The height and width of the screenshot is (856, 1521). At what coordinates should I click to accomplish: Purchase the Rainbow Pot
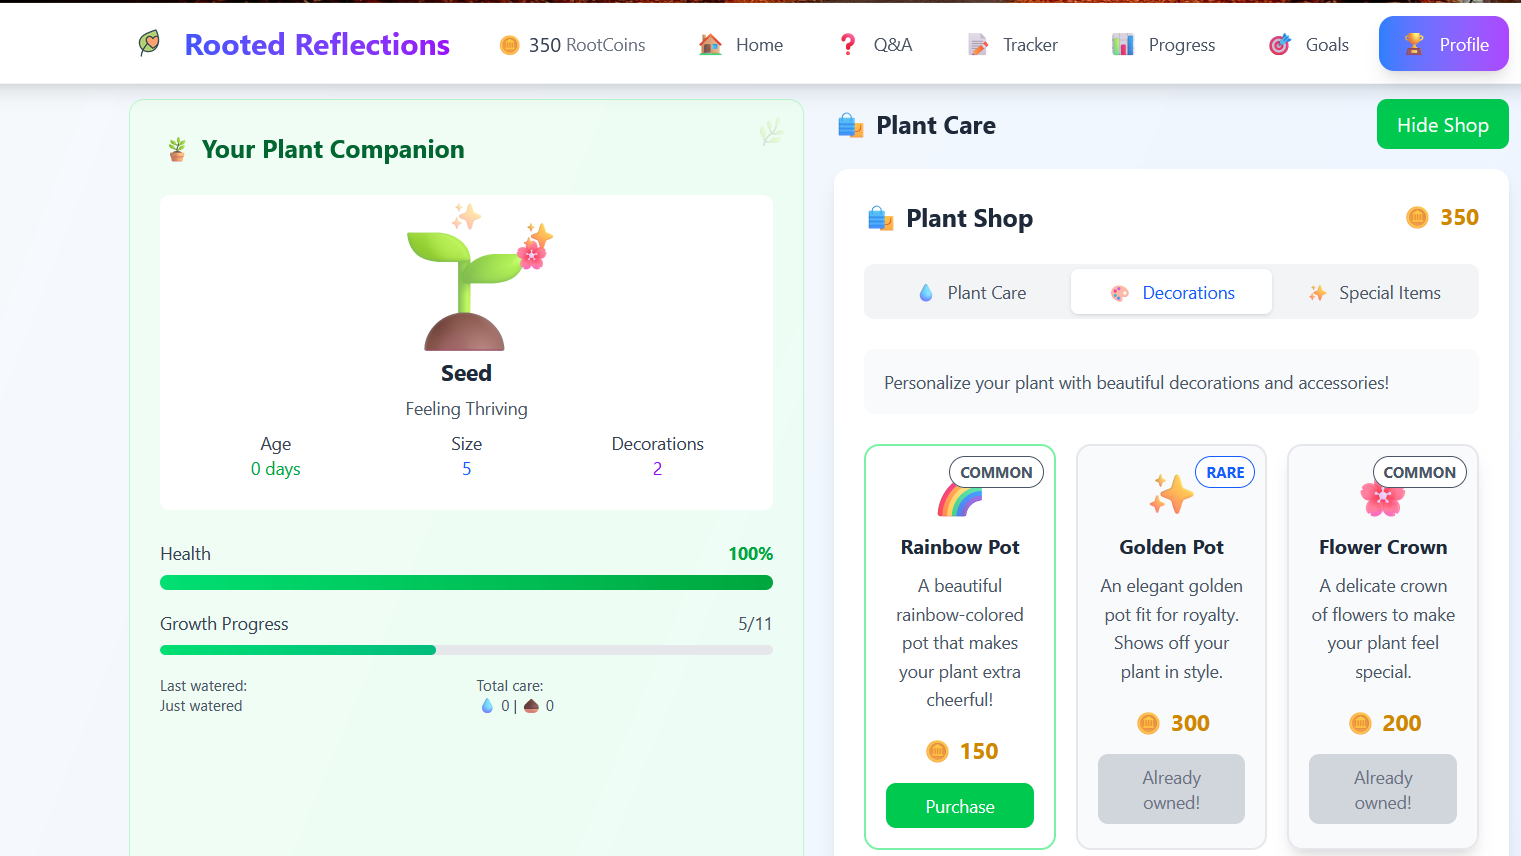[959, 806]
